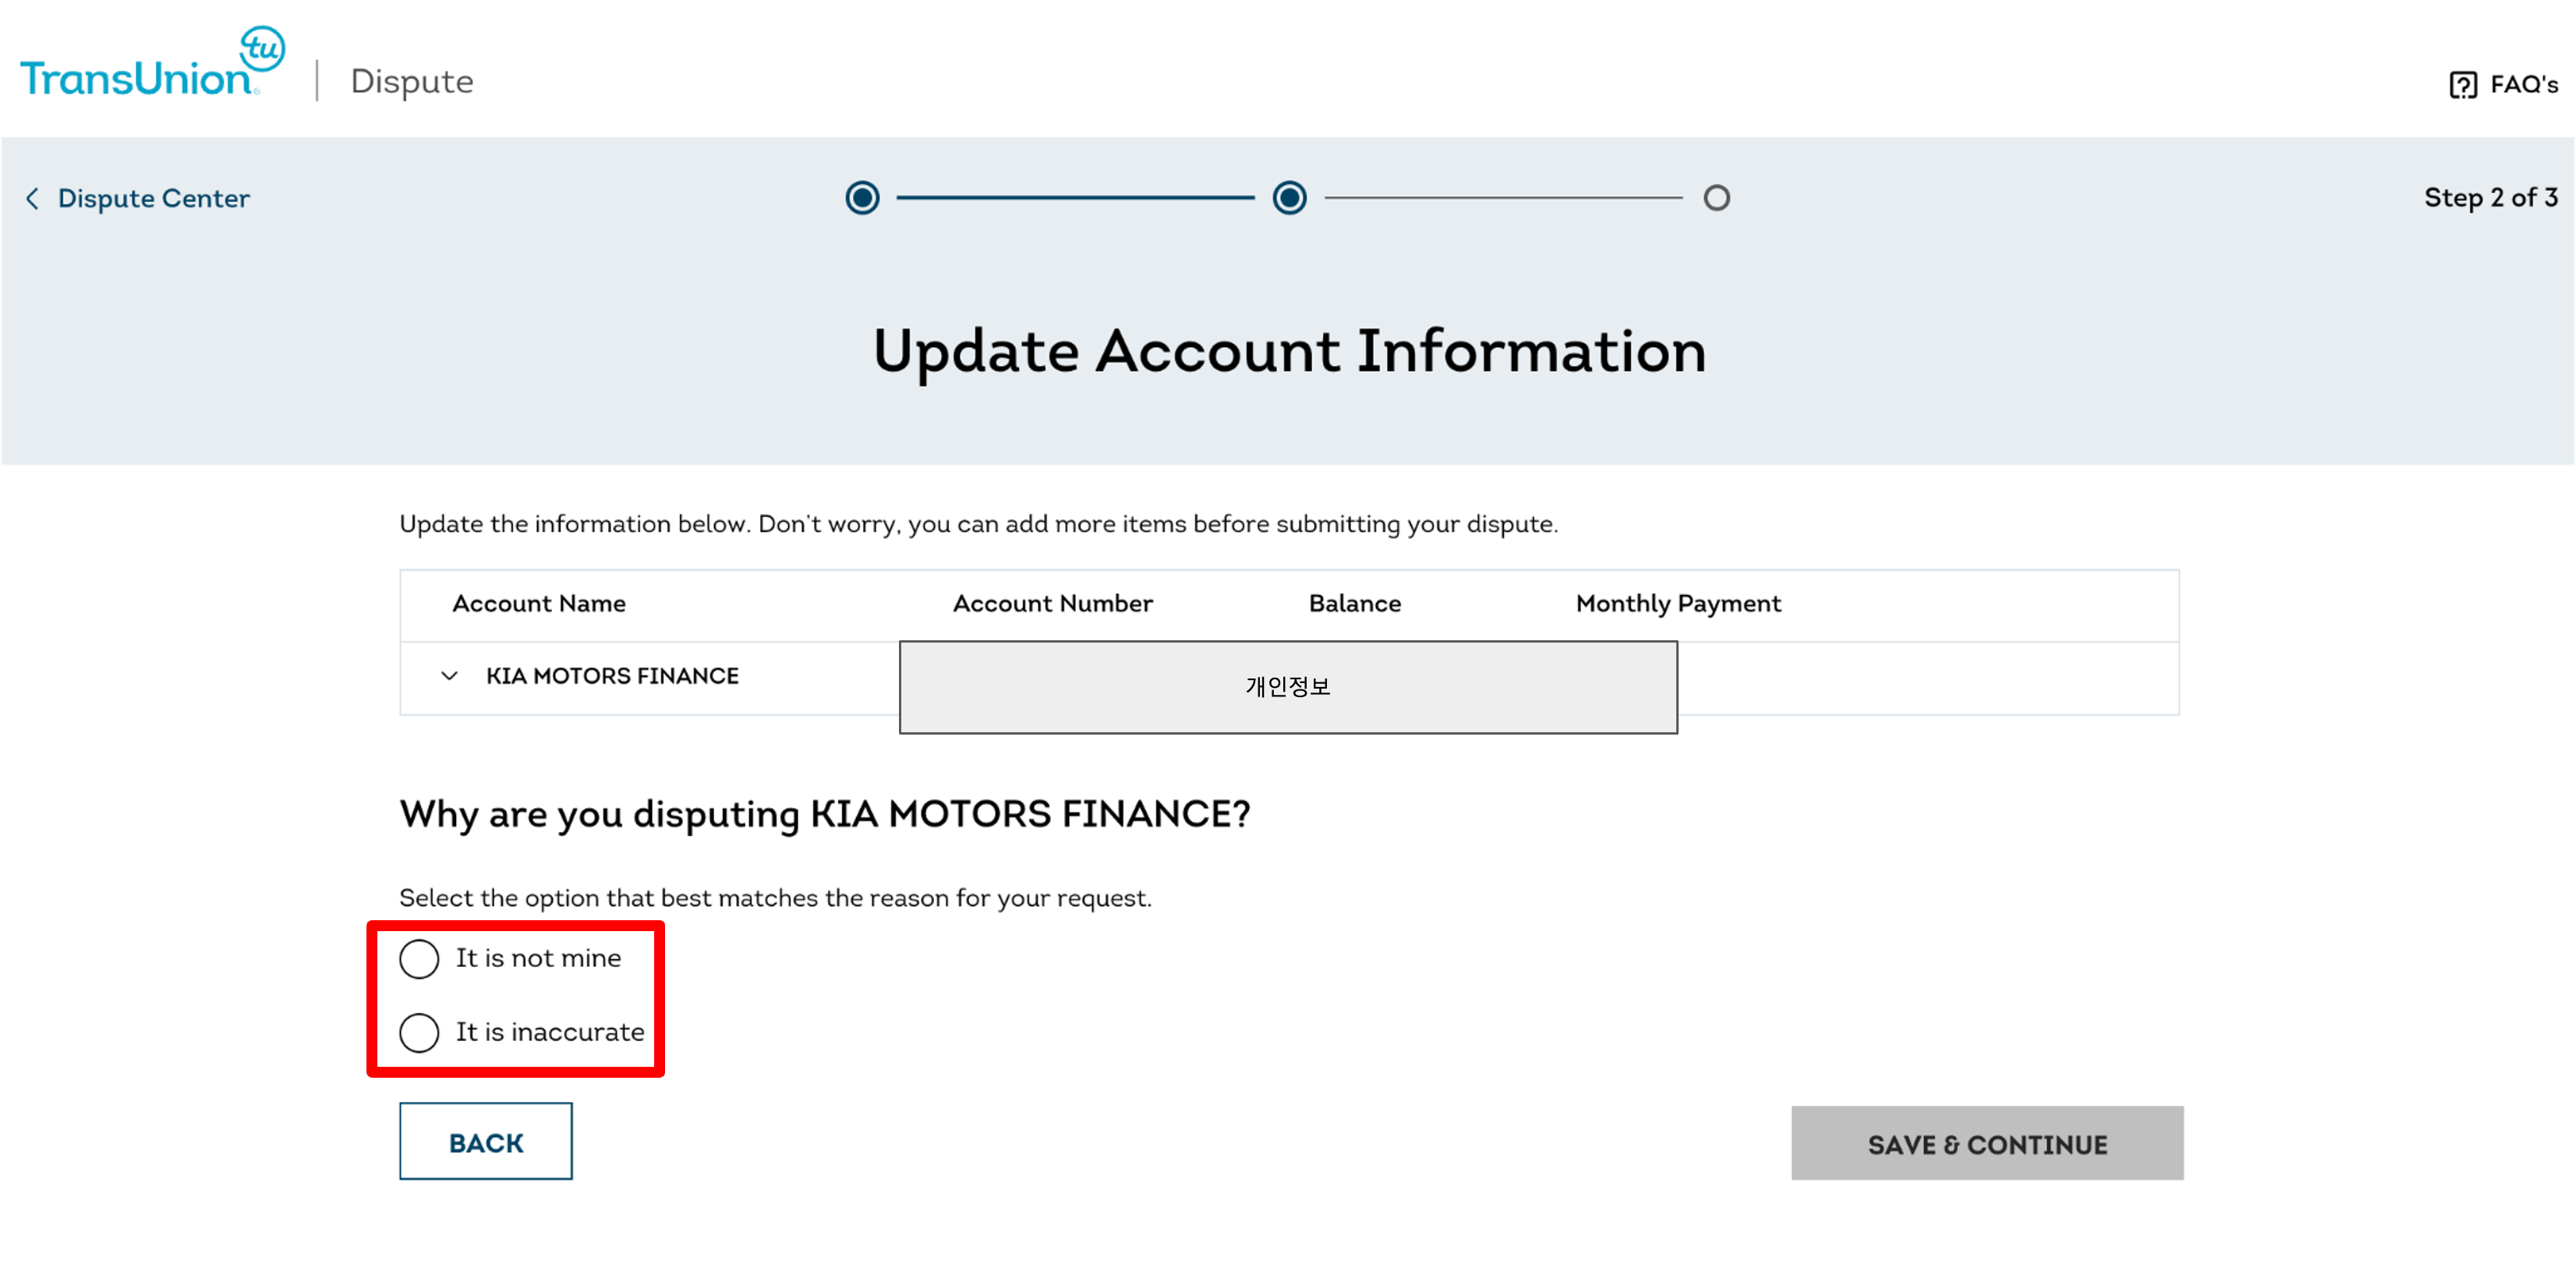Click the second step progress circle
Image resolution: width=2576 pixels, height=1261 pixels.
(x=1289, y=198)
